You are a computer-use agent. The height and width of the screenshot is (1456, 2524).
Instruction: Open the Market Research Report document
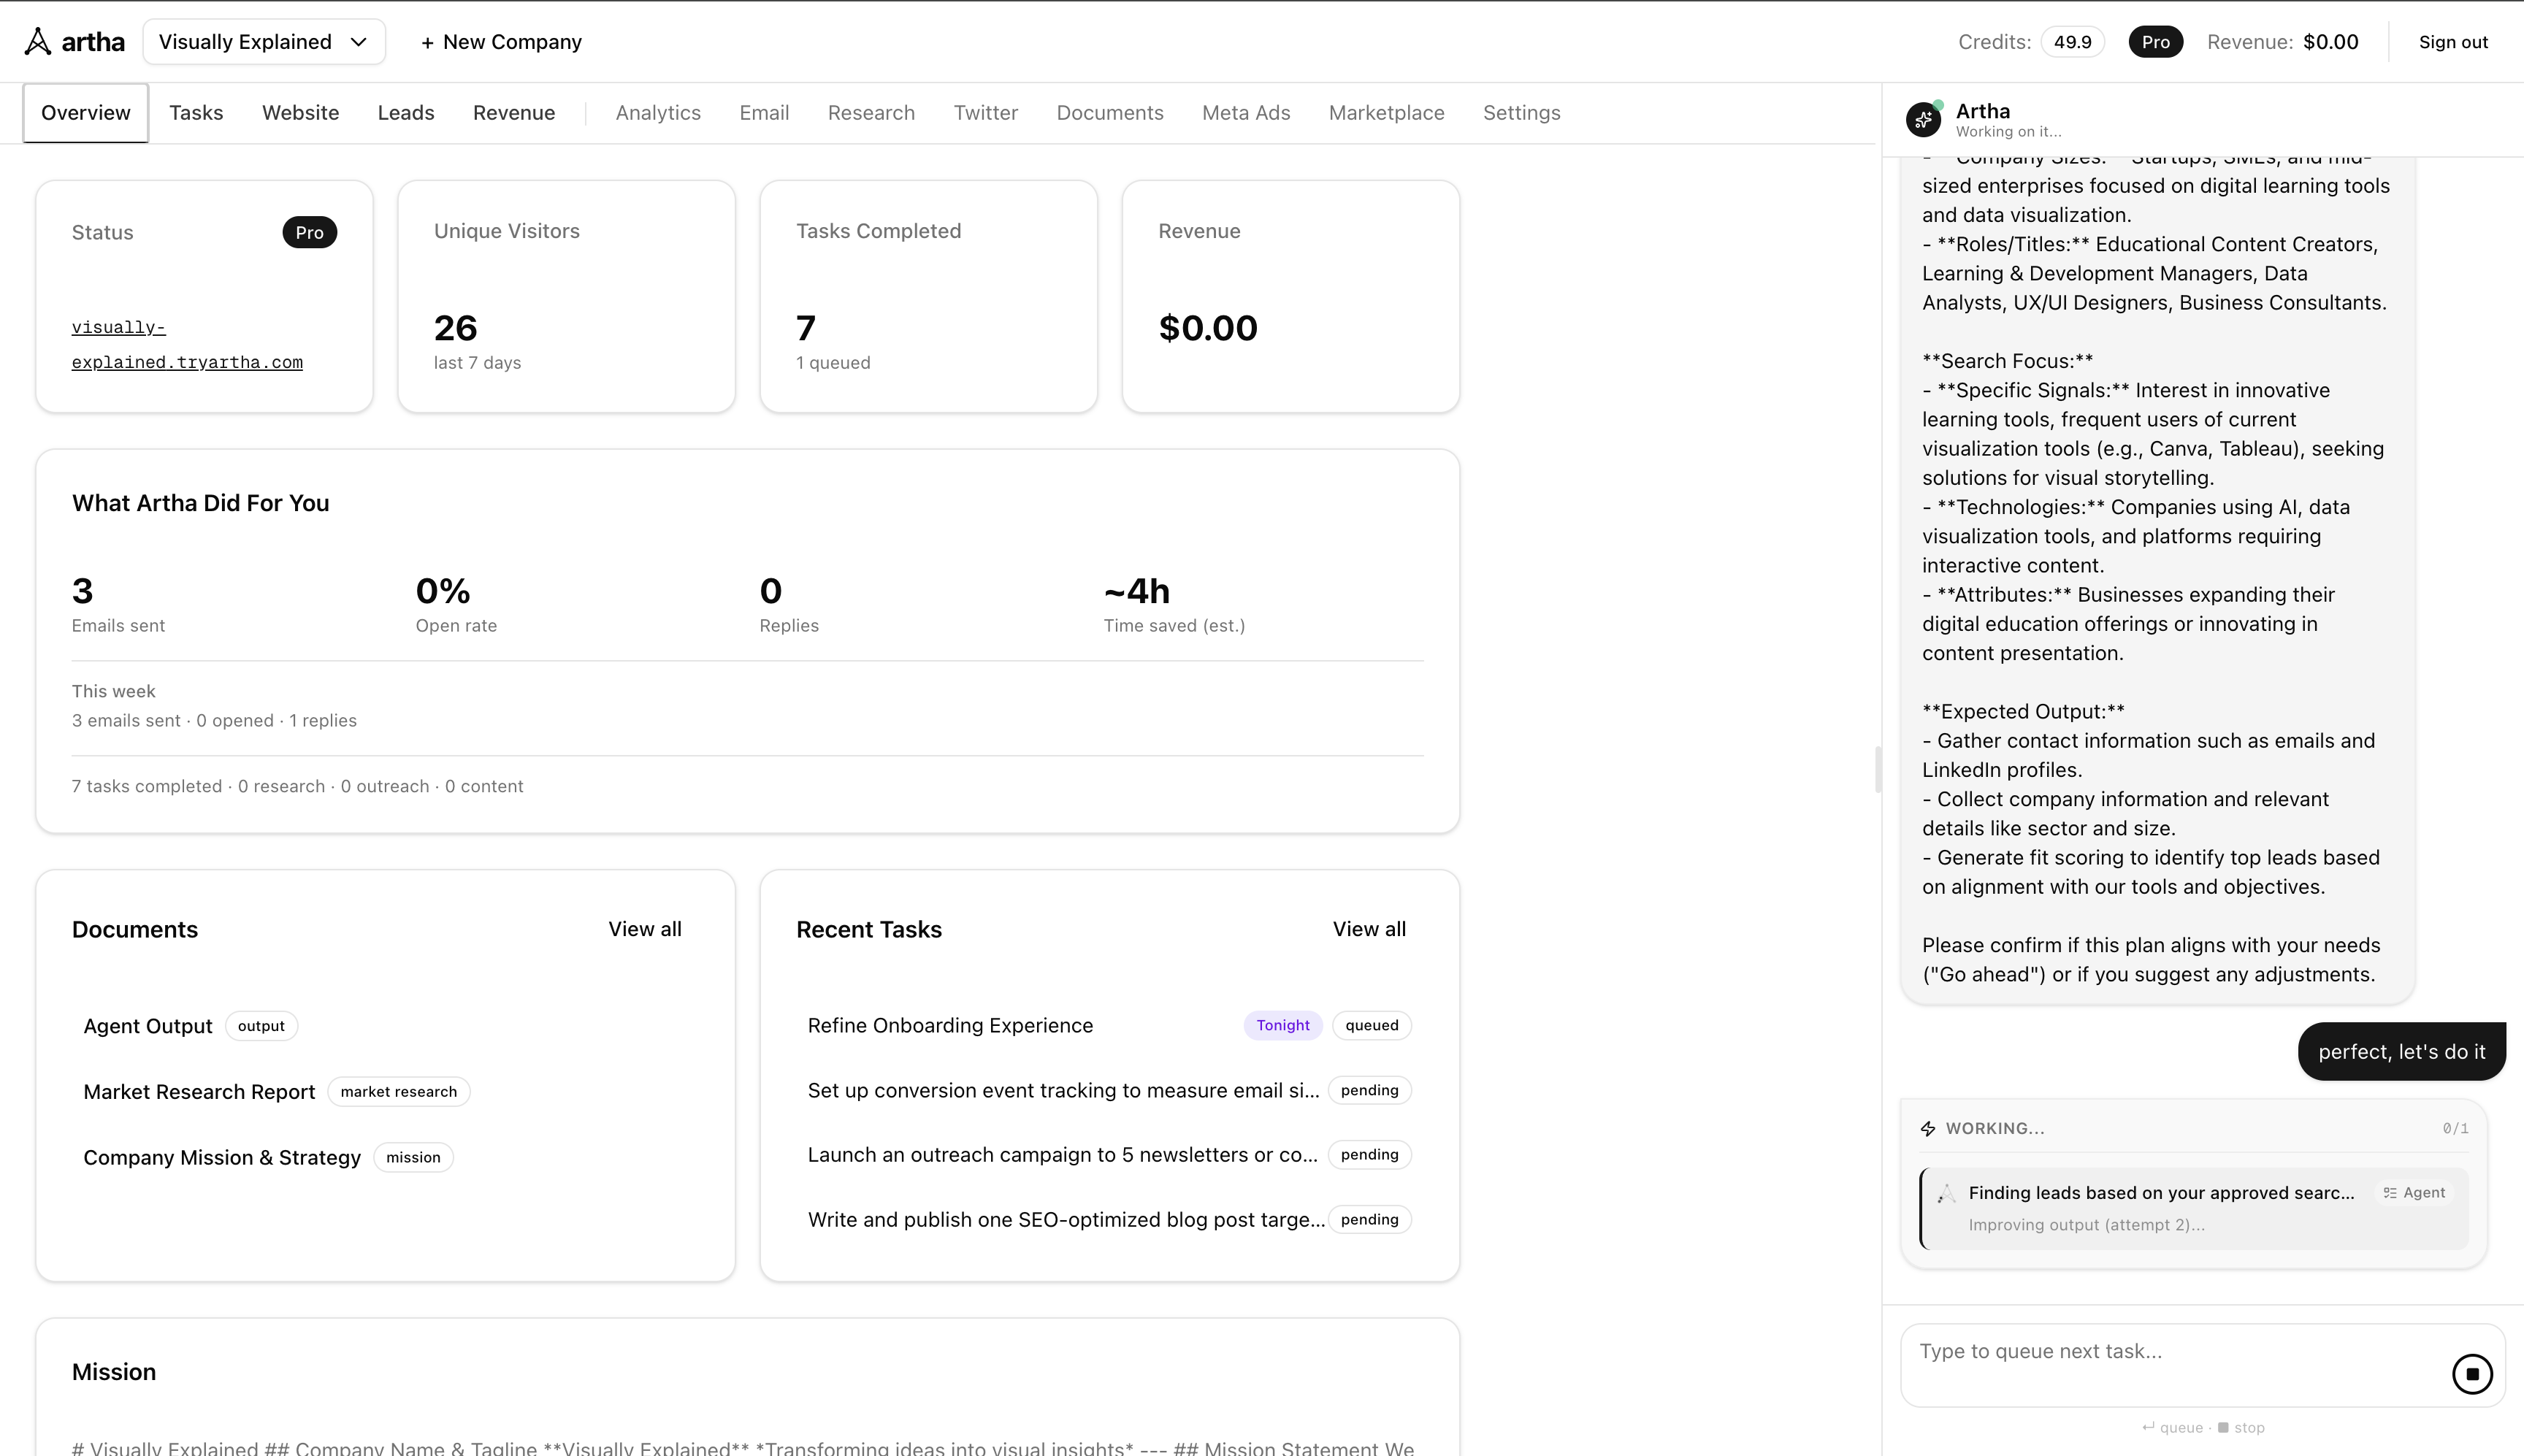pos(199,1092)
